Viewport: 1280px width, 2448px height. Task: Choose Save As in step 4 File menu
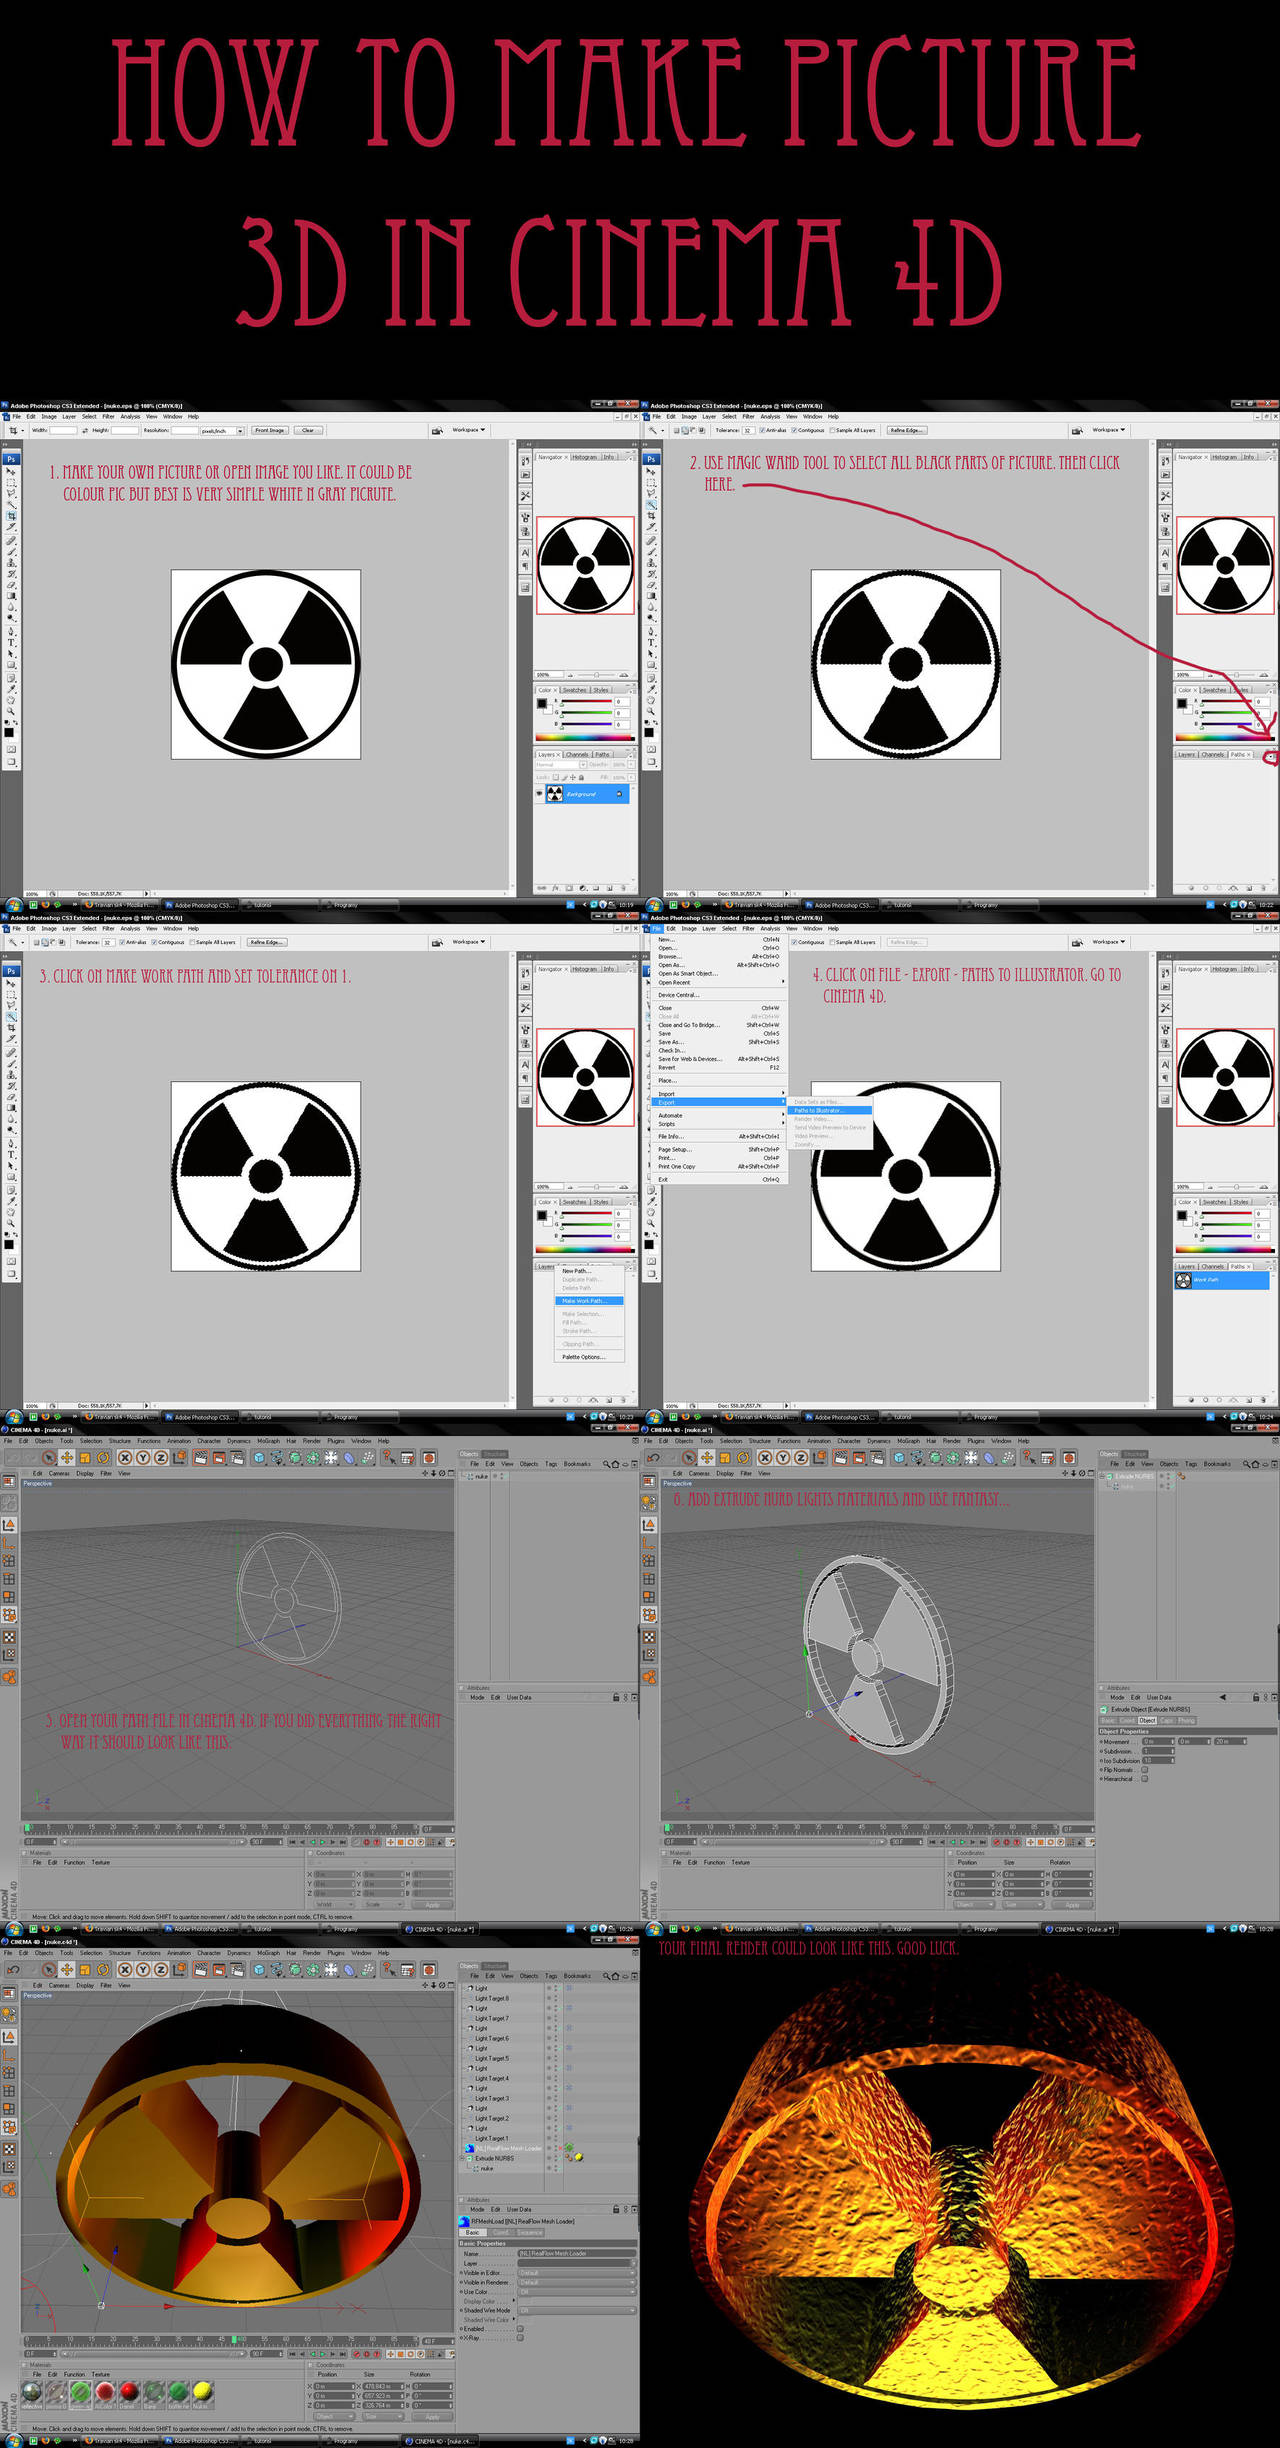(x=720, y=1042)
